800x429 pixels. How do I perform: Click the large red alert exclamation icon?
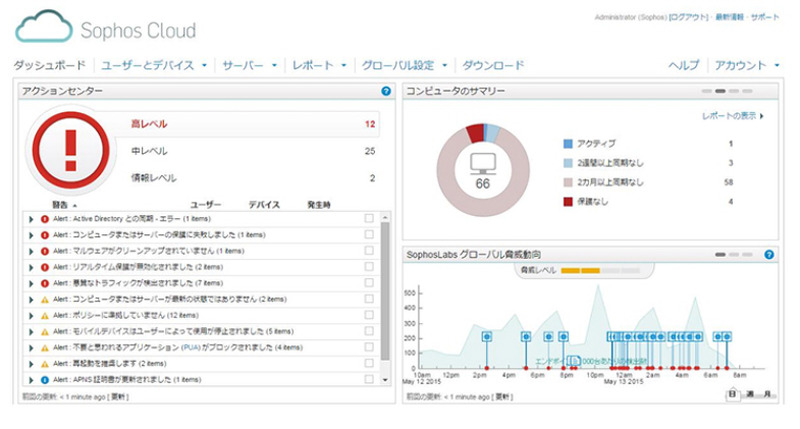click(x=69, y=150)
